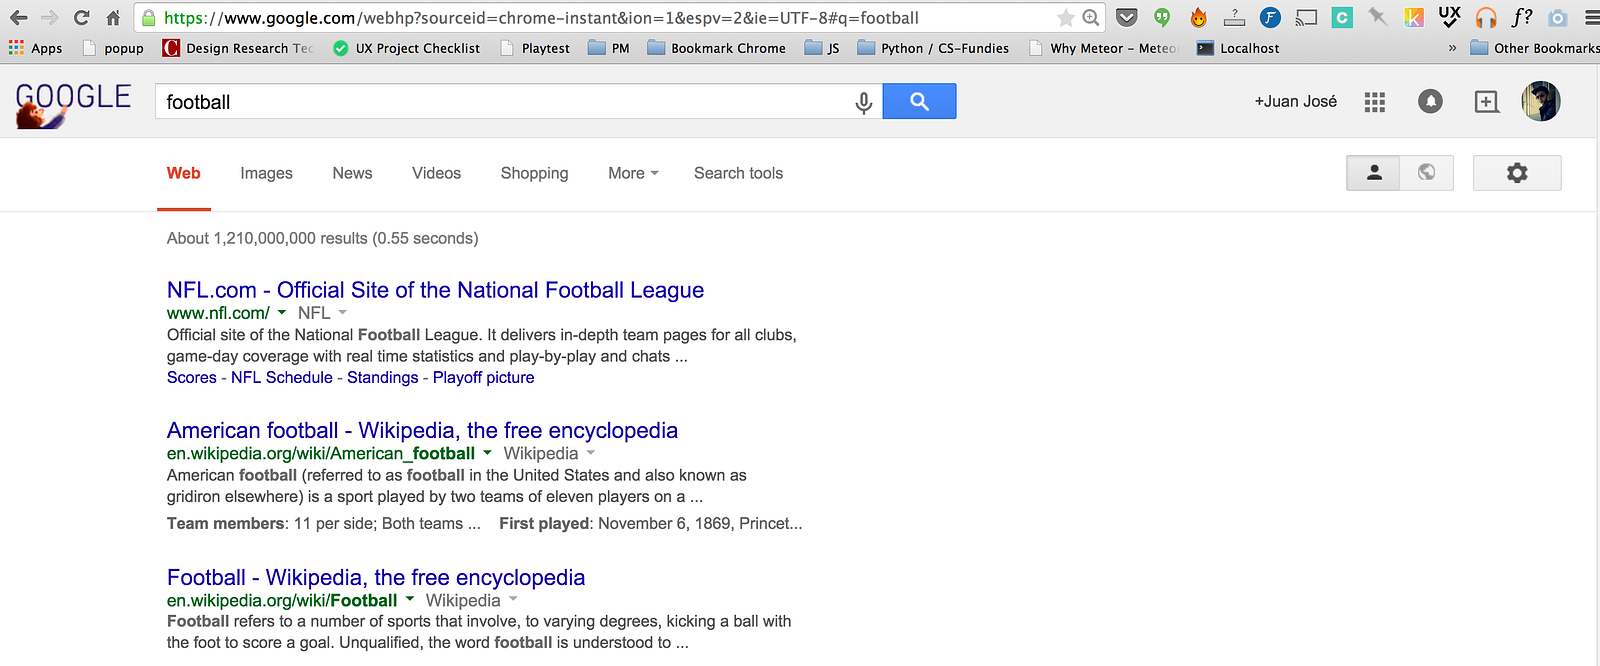Click the voice search microphone icon
The image size is (1600, 666).
coord(864,102)
